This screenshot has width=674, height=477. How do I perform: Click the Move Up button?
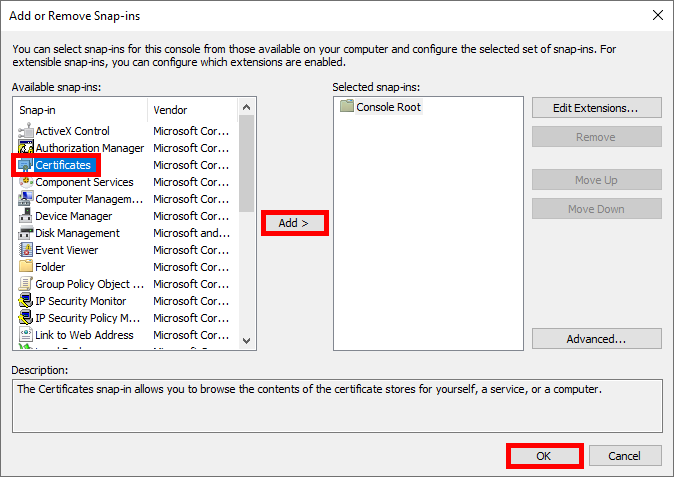coord(596,180)
